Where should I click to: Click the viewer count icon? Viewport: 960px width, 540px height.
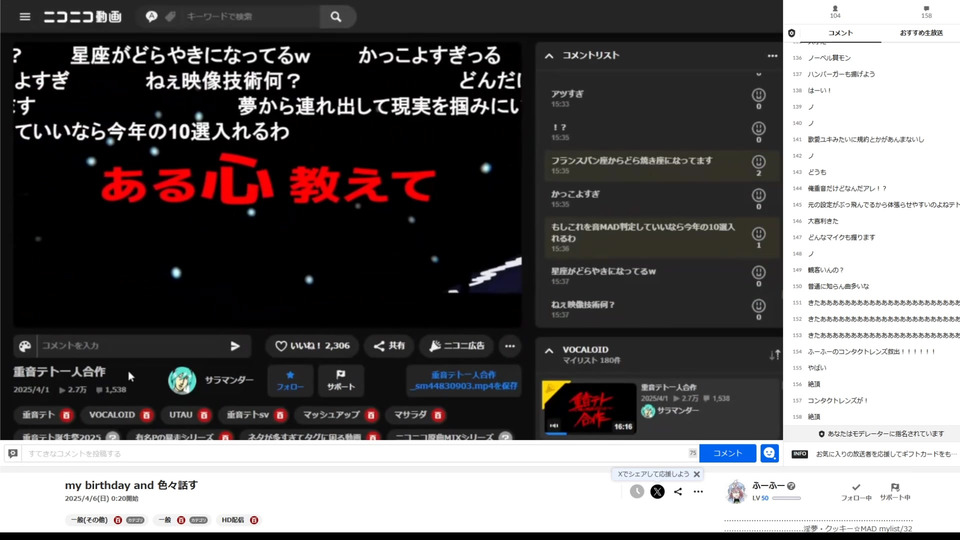tap(835, 9)
